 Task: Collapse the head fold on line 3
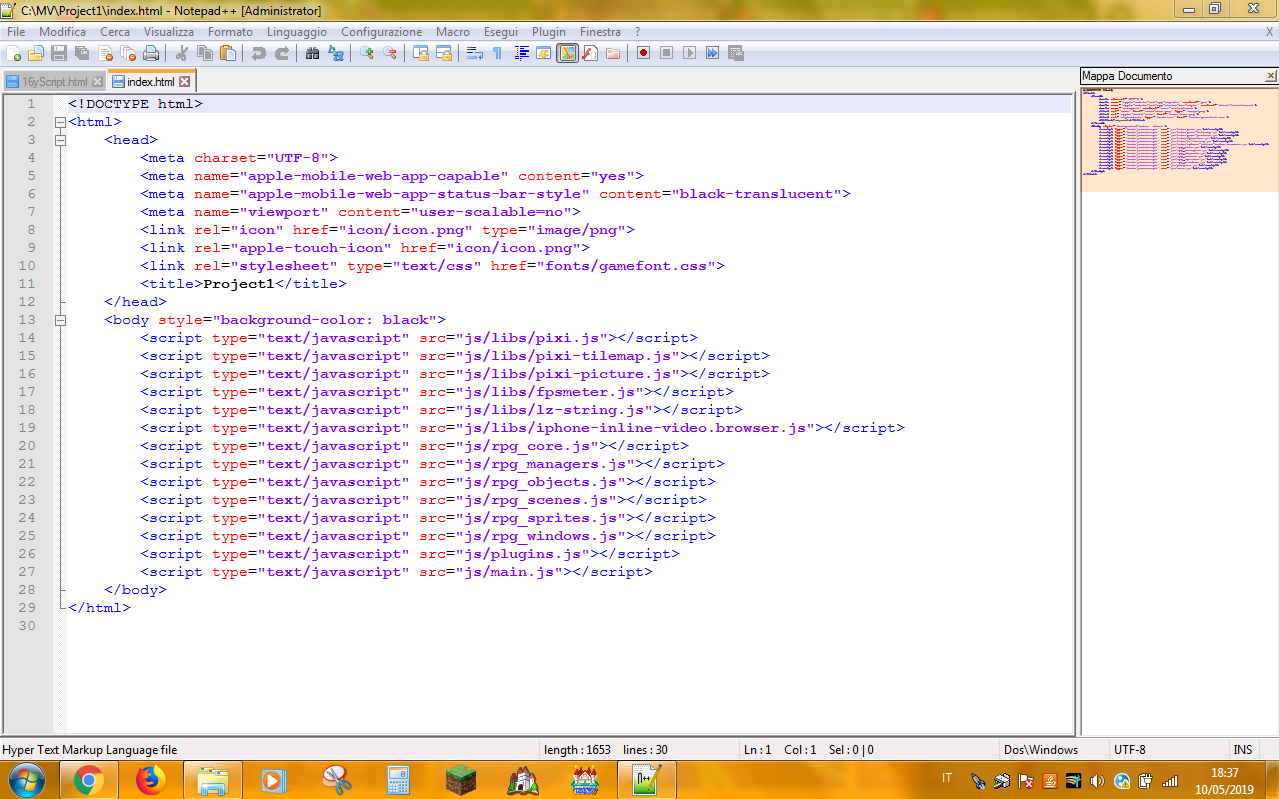coord(60,140)
